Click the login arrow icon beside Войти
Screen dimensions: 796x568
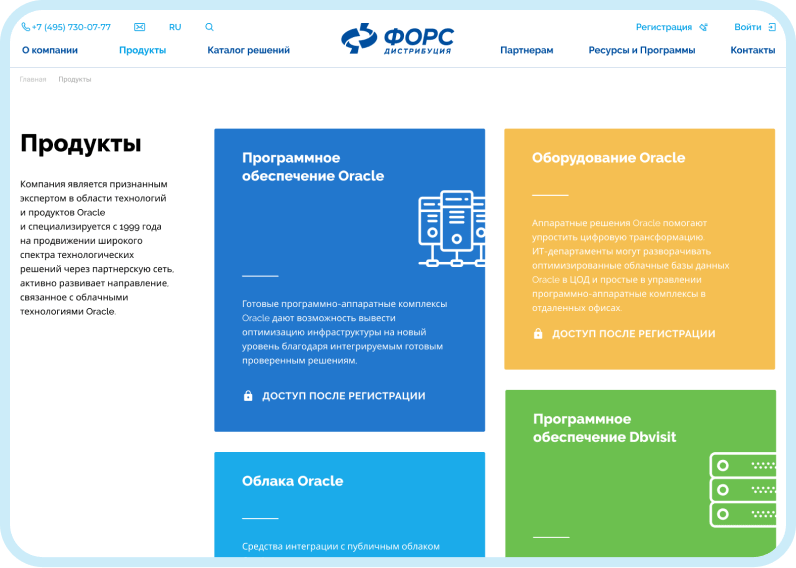[772, 27]
